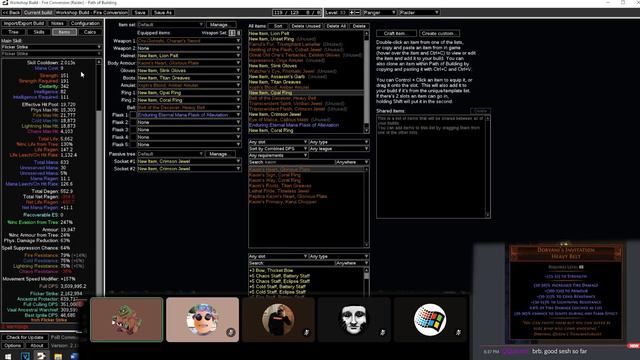
Task: Click muted mic icon on hooded person tile
Action: tap(307, 333)
